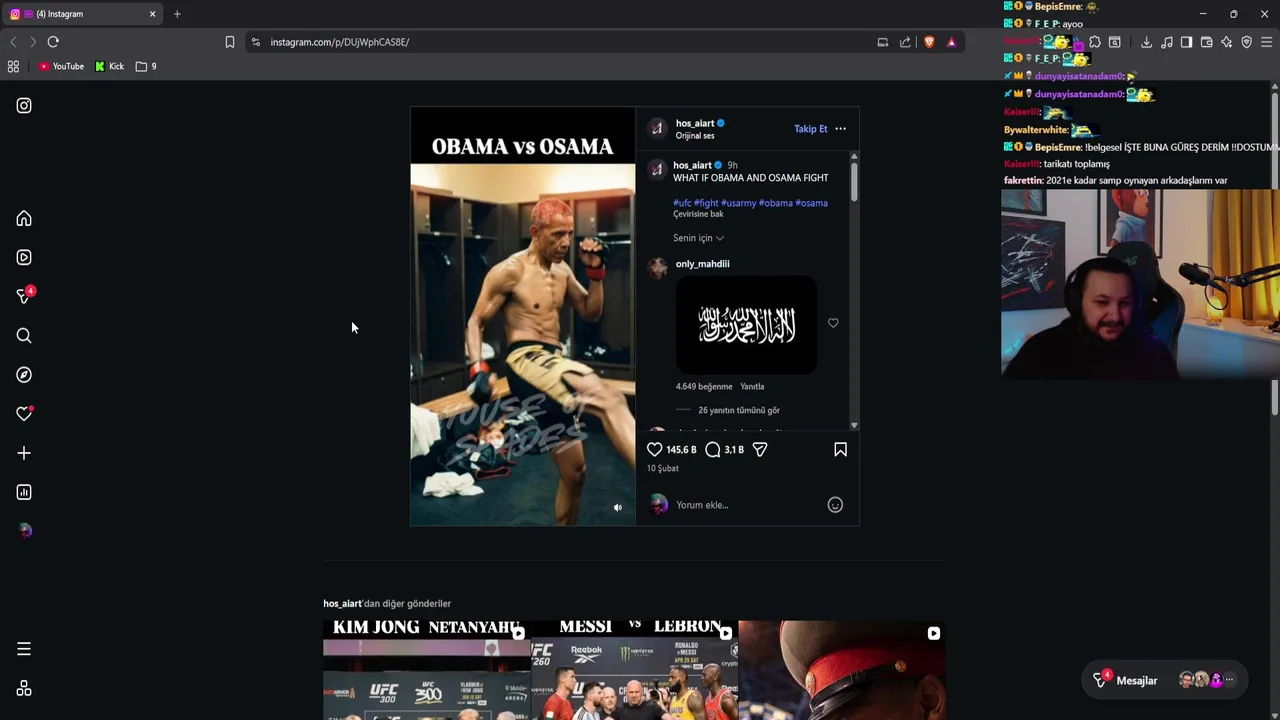Open browser extensions puzzle icon

click(1095, 42)
